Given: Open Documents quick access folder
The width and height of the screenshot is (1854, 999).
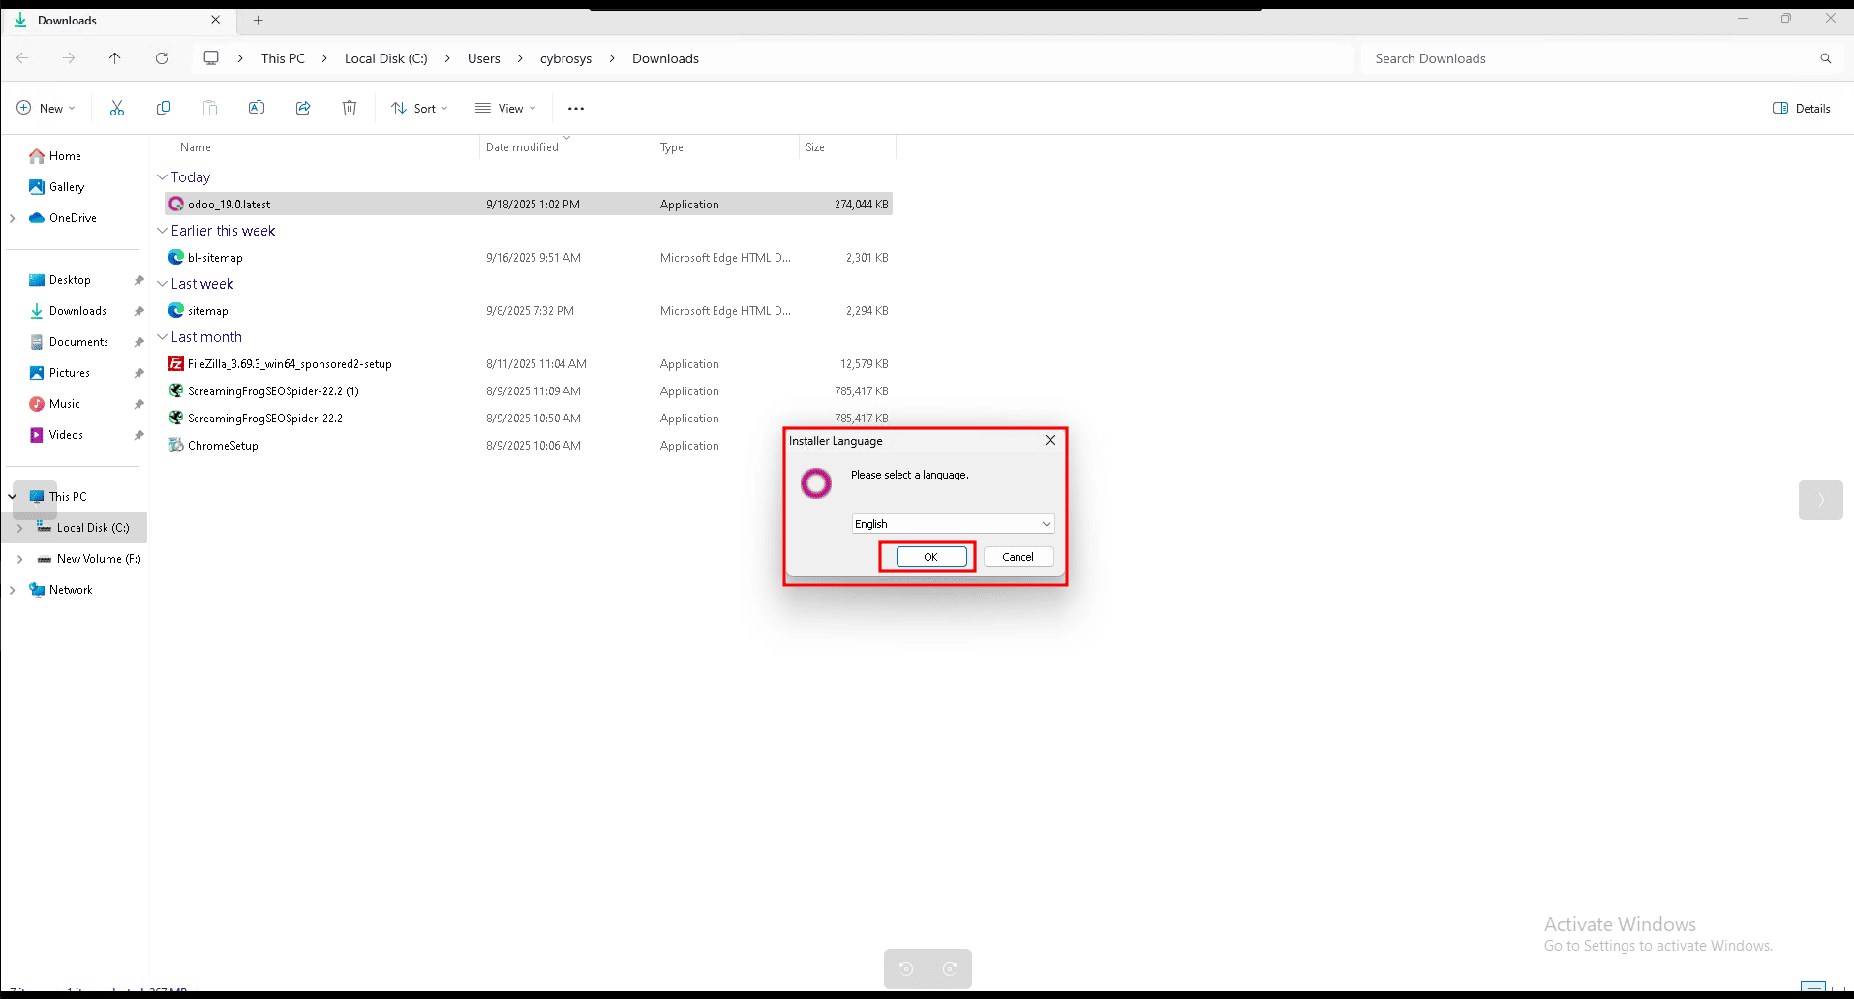Looking at the screenshot, I should click(x=68, y=342).
